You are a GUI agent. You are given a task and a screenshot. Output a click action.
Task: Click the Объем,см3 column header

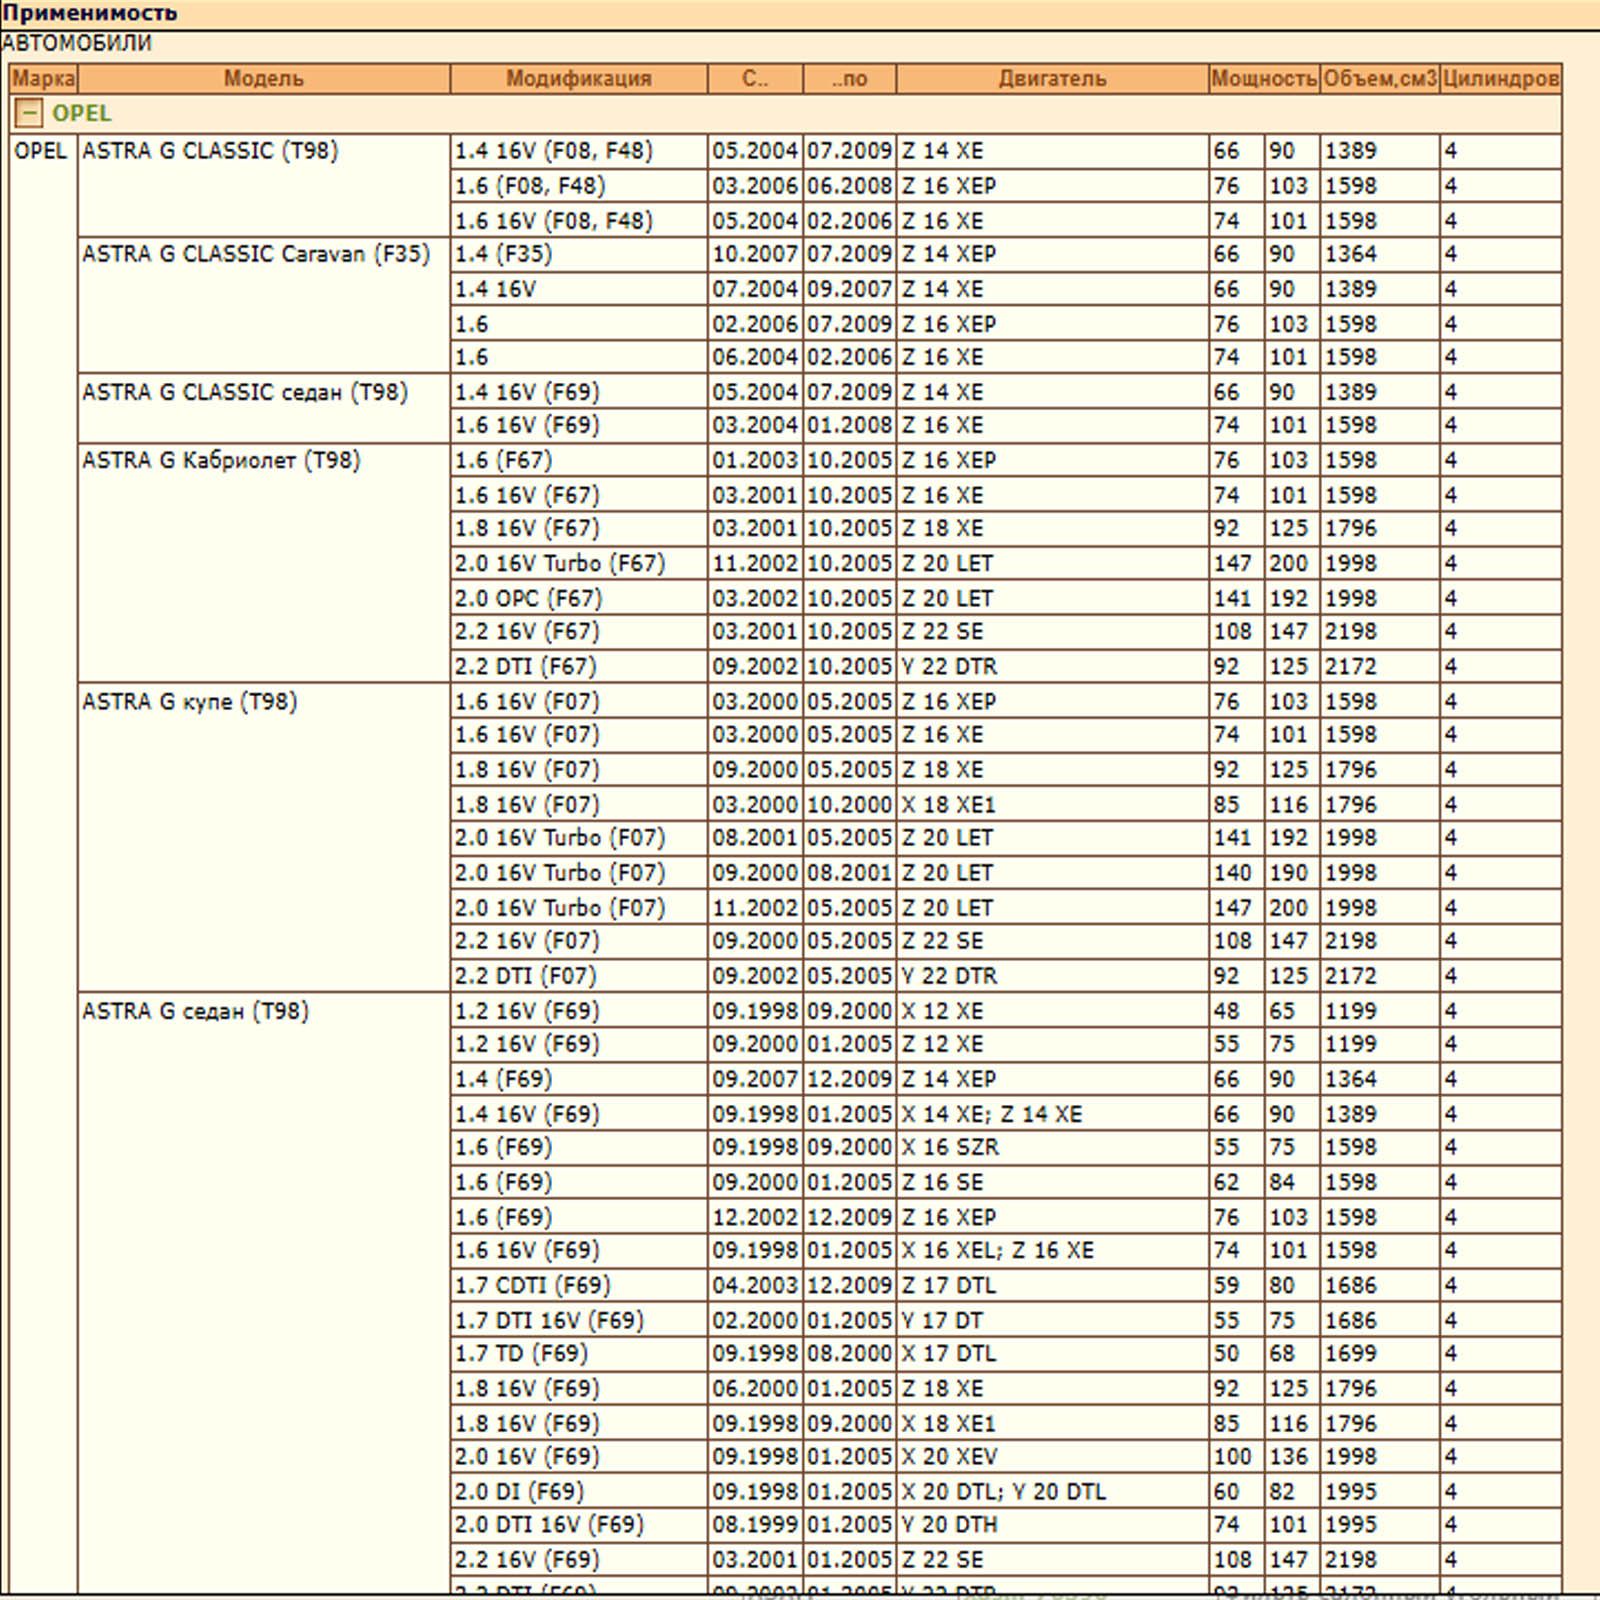pos(1379,78)
